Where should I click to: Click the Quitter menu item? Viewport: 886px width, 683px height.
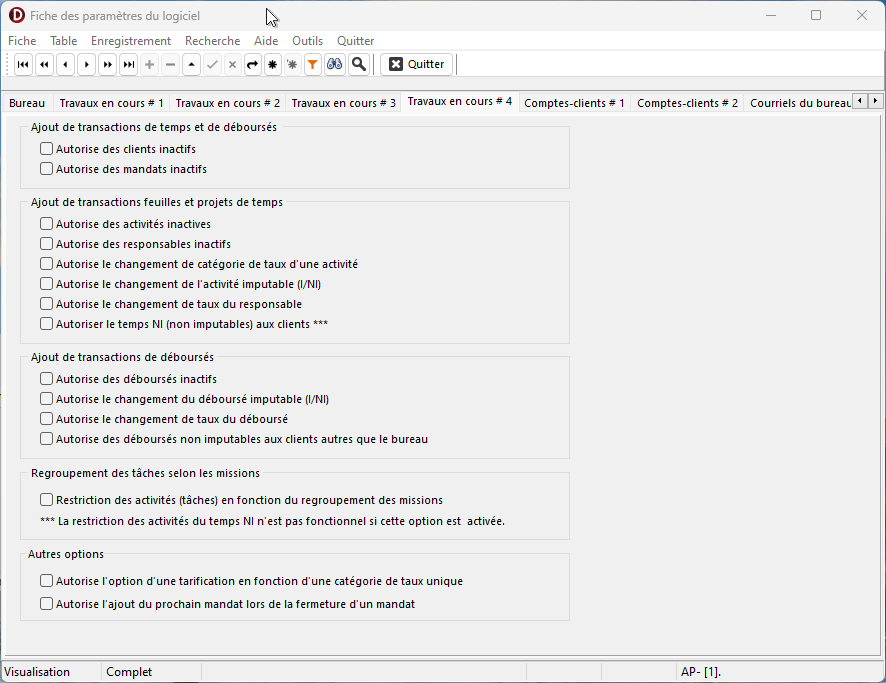(x=355, y=41)
